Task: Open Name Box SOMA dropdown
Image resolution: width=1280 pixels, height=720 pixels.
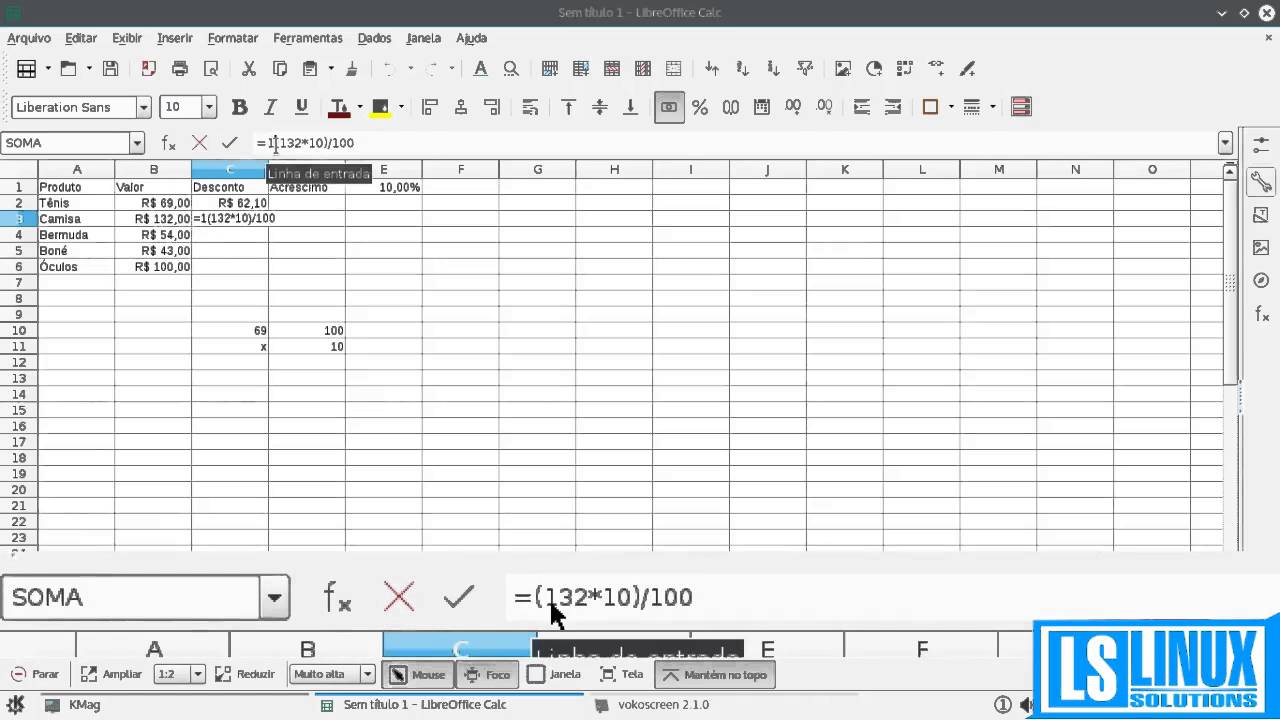Action: tap(137, 143)
